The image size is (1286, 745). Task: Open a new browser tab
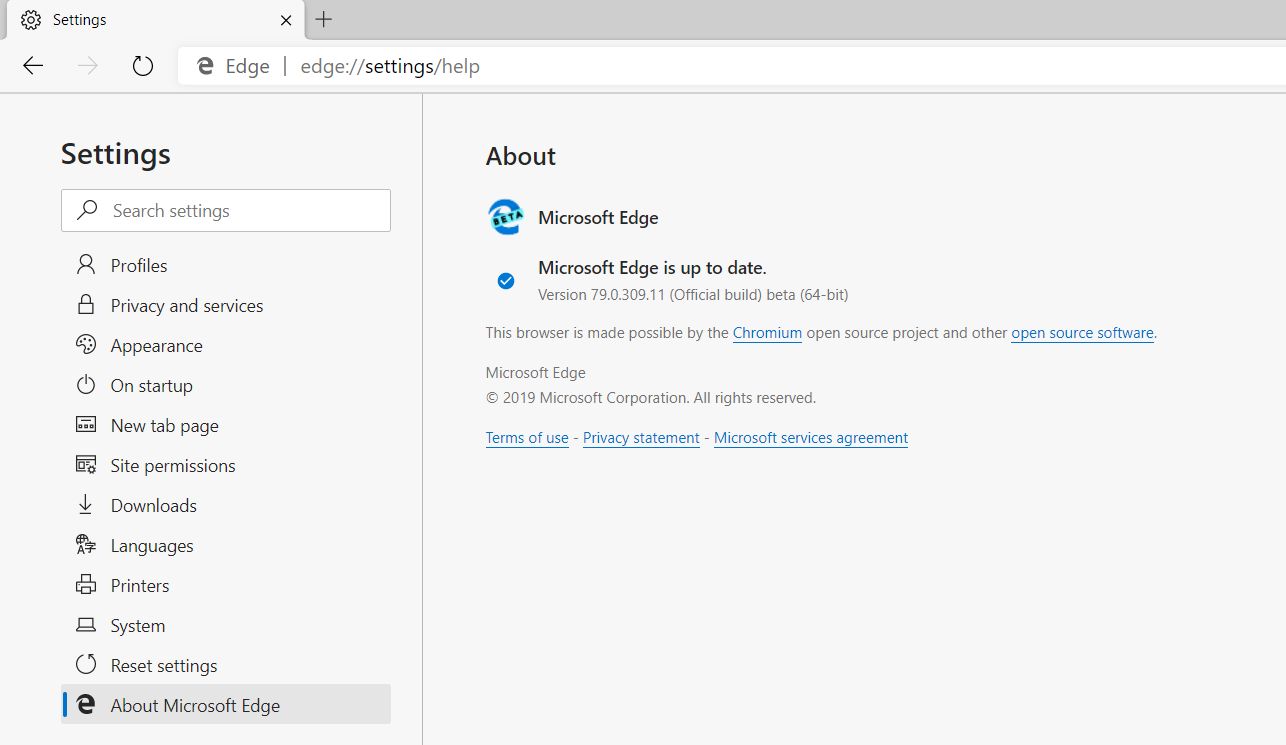[322, 19]
